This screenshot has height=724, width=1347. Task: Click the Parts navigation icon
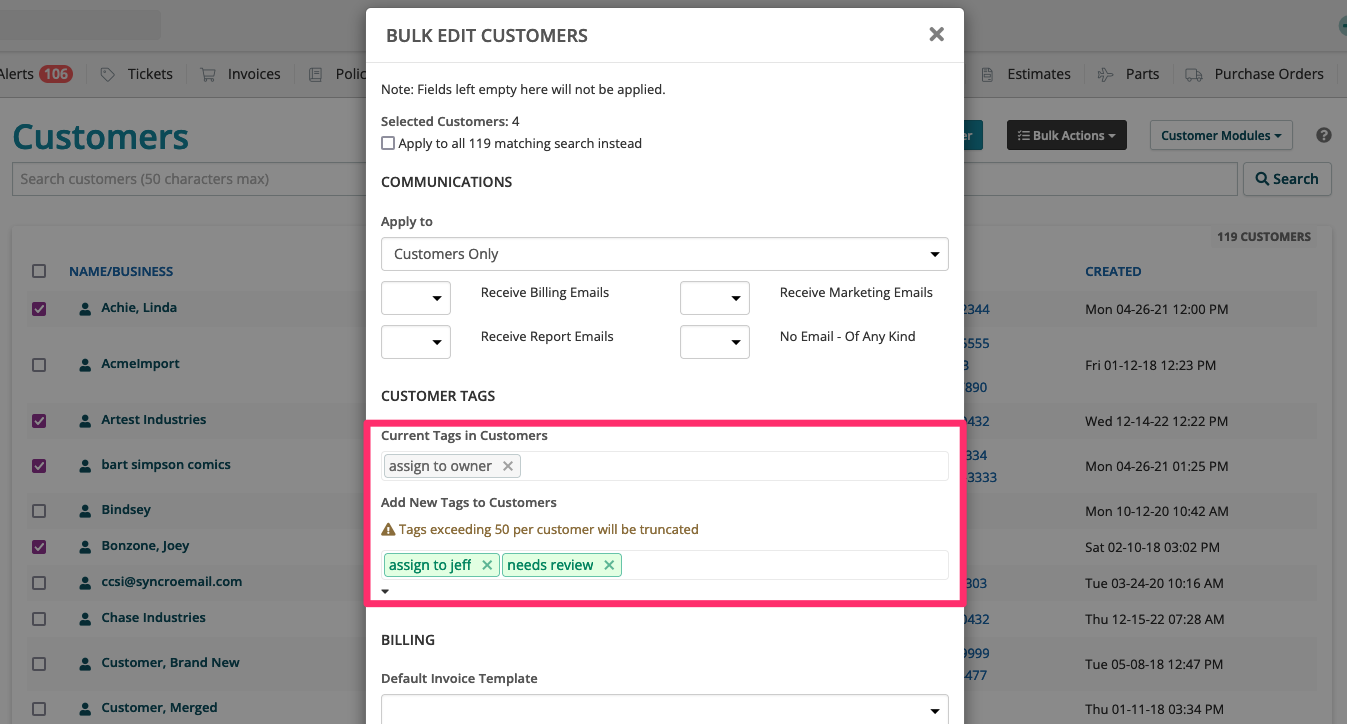click(1105, 74)
